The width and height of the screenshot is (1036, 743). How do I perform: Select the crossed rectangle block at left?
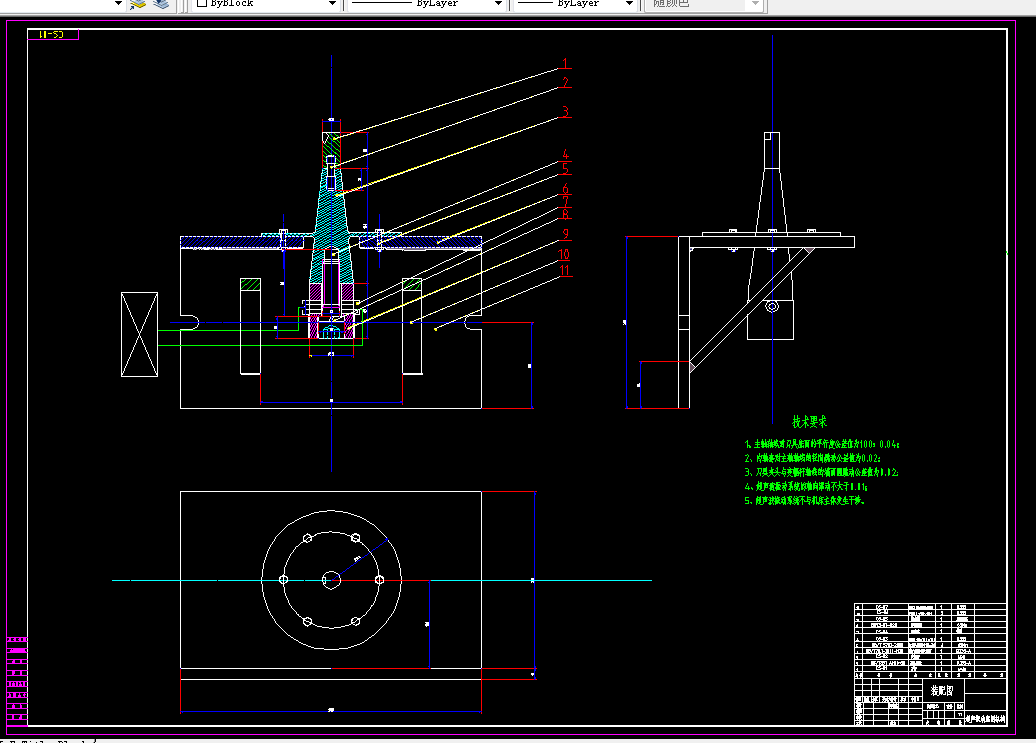(139, 335)
